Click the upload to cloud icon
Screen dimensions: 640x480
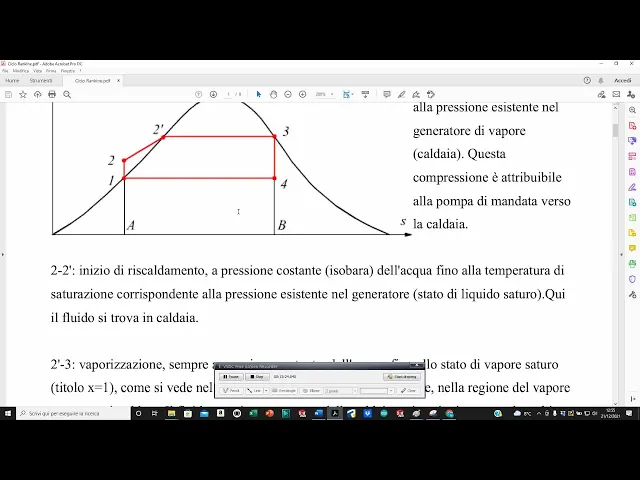38,95
